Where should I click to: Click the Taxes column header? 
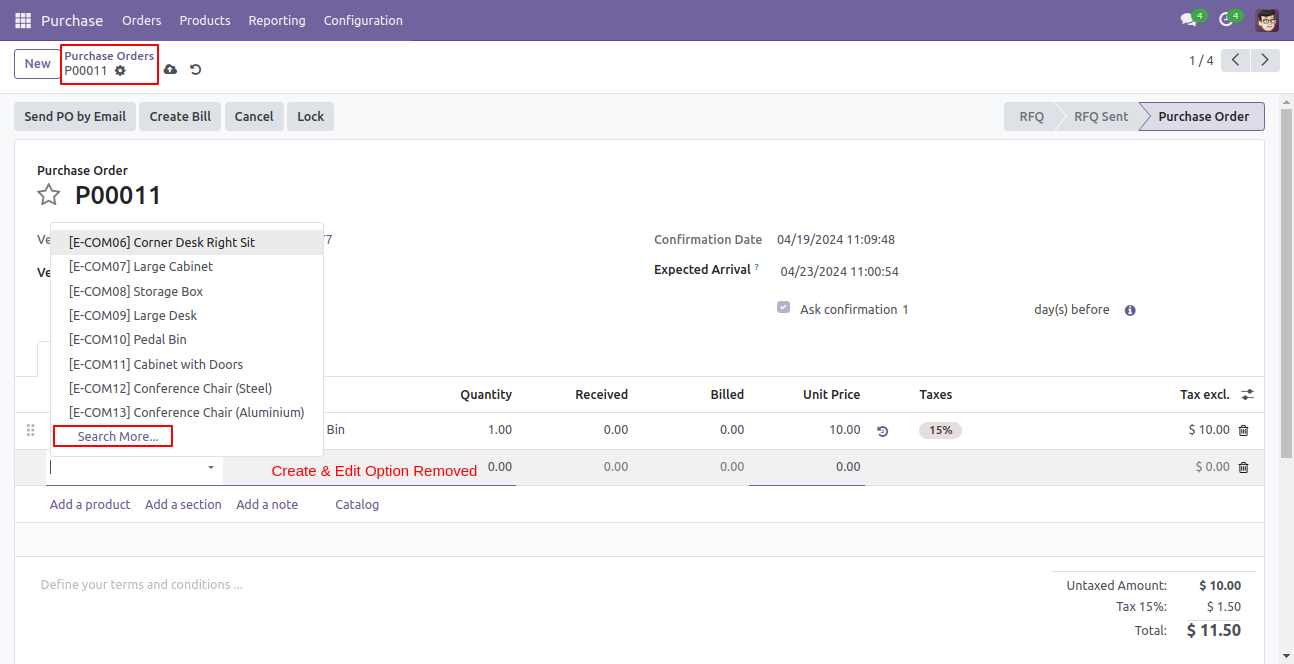pyautogui.click(x=936, y=395)
